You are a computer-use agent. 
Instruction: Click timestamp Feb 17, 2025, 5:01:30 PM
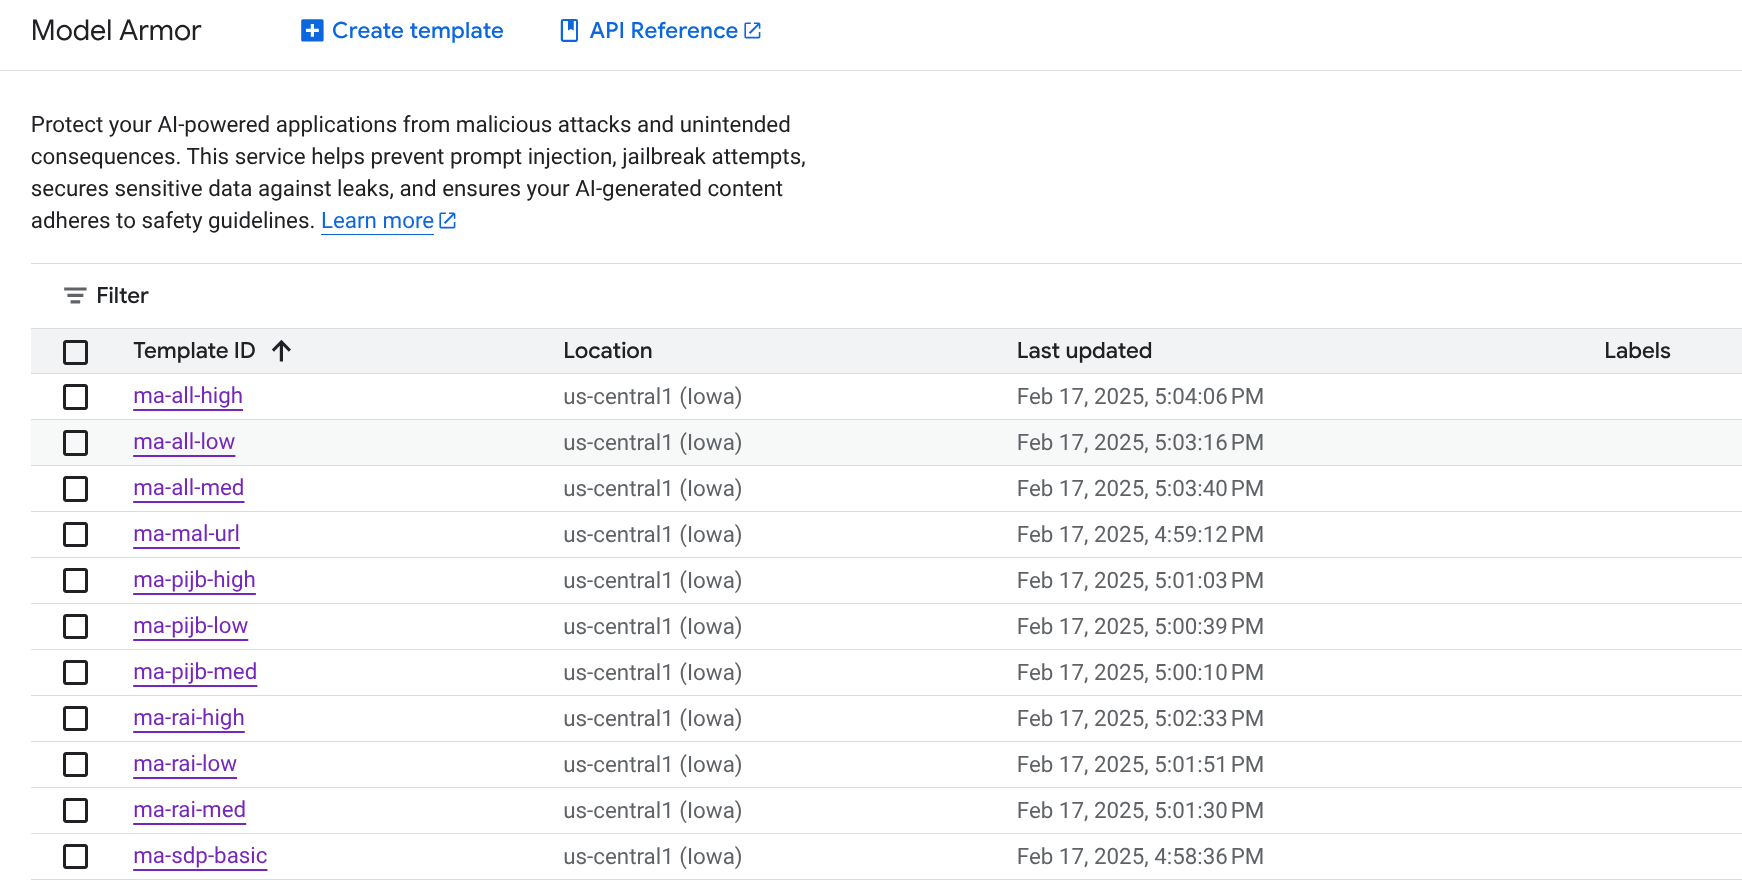(1140, 811)
